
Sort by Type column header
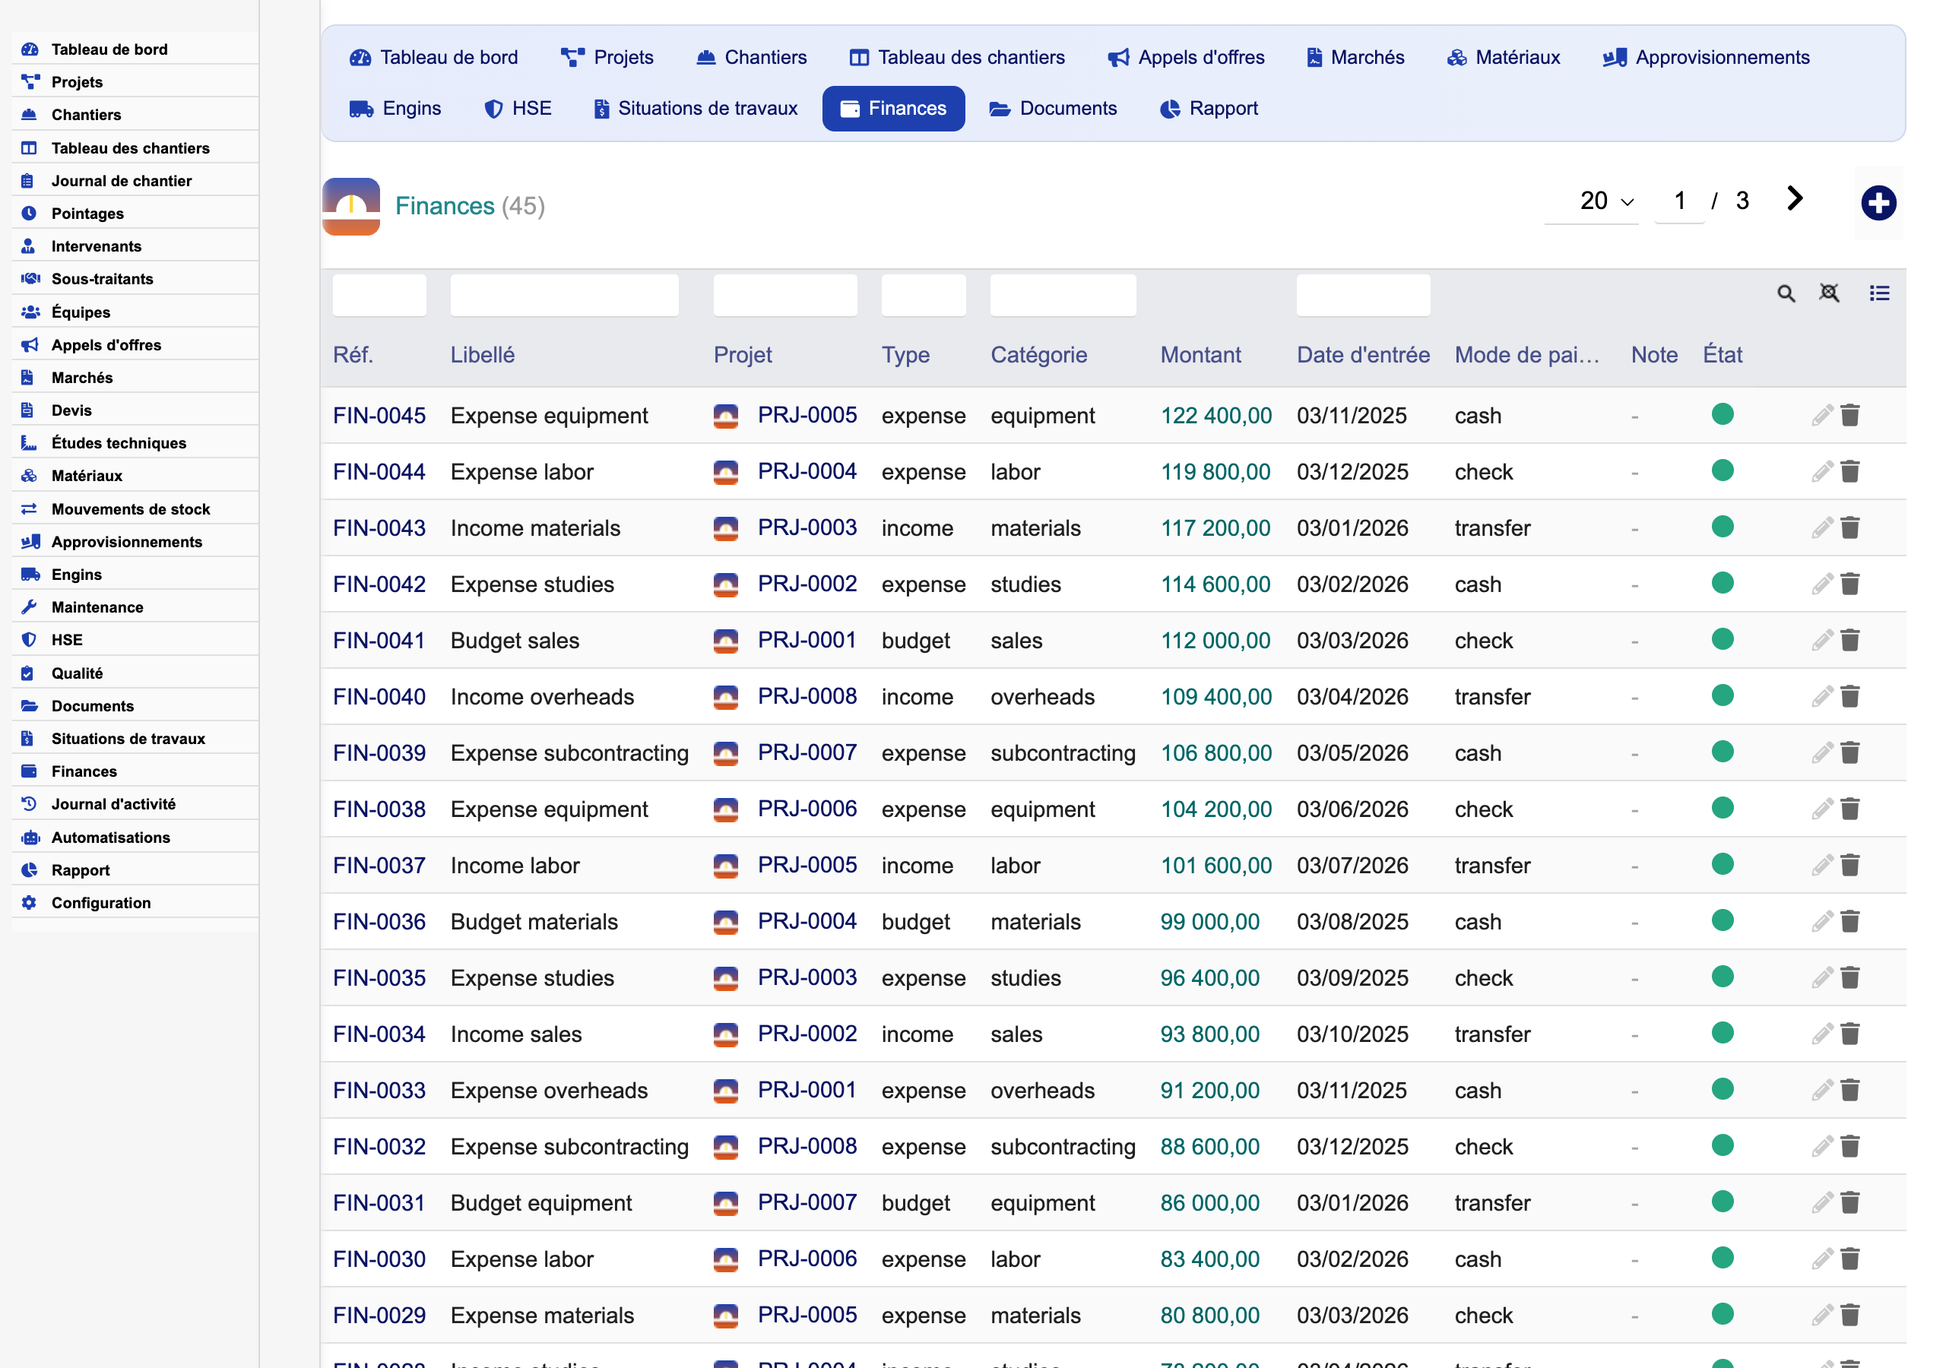(x=905, y=355)
